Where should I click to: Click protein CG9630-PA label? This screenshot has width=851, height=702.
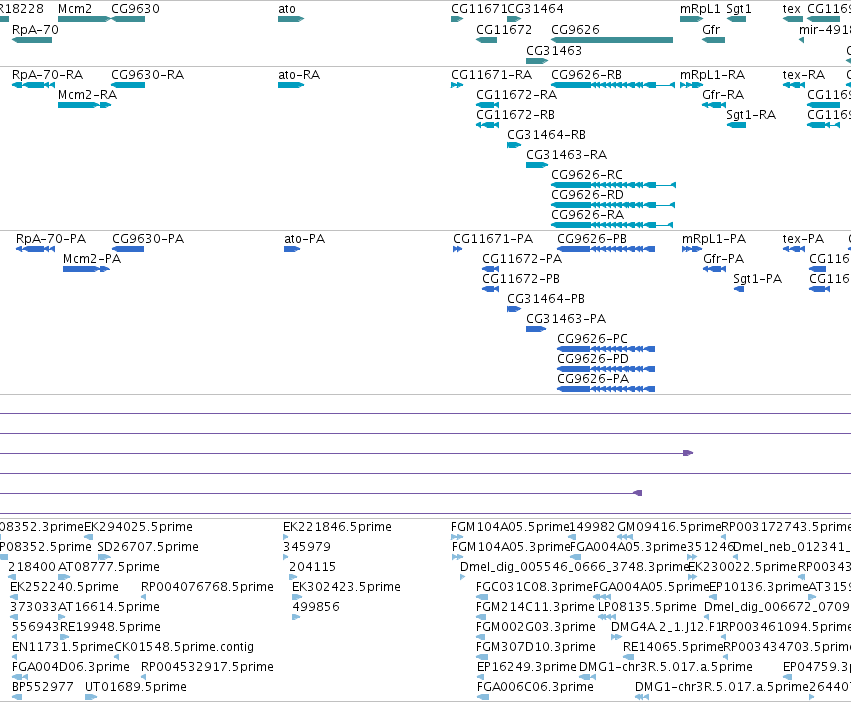[x=148, y=238]
